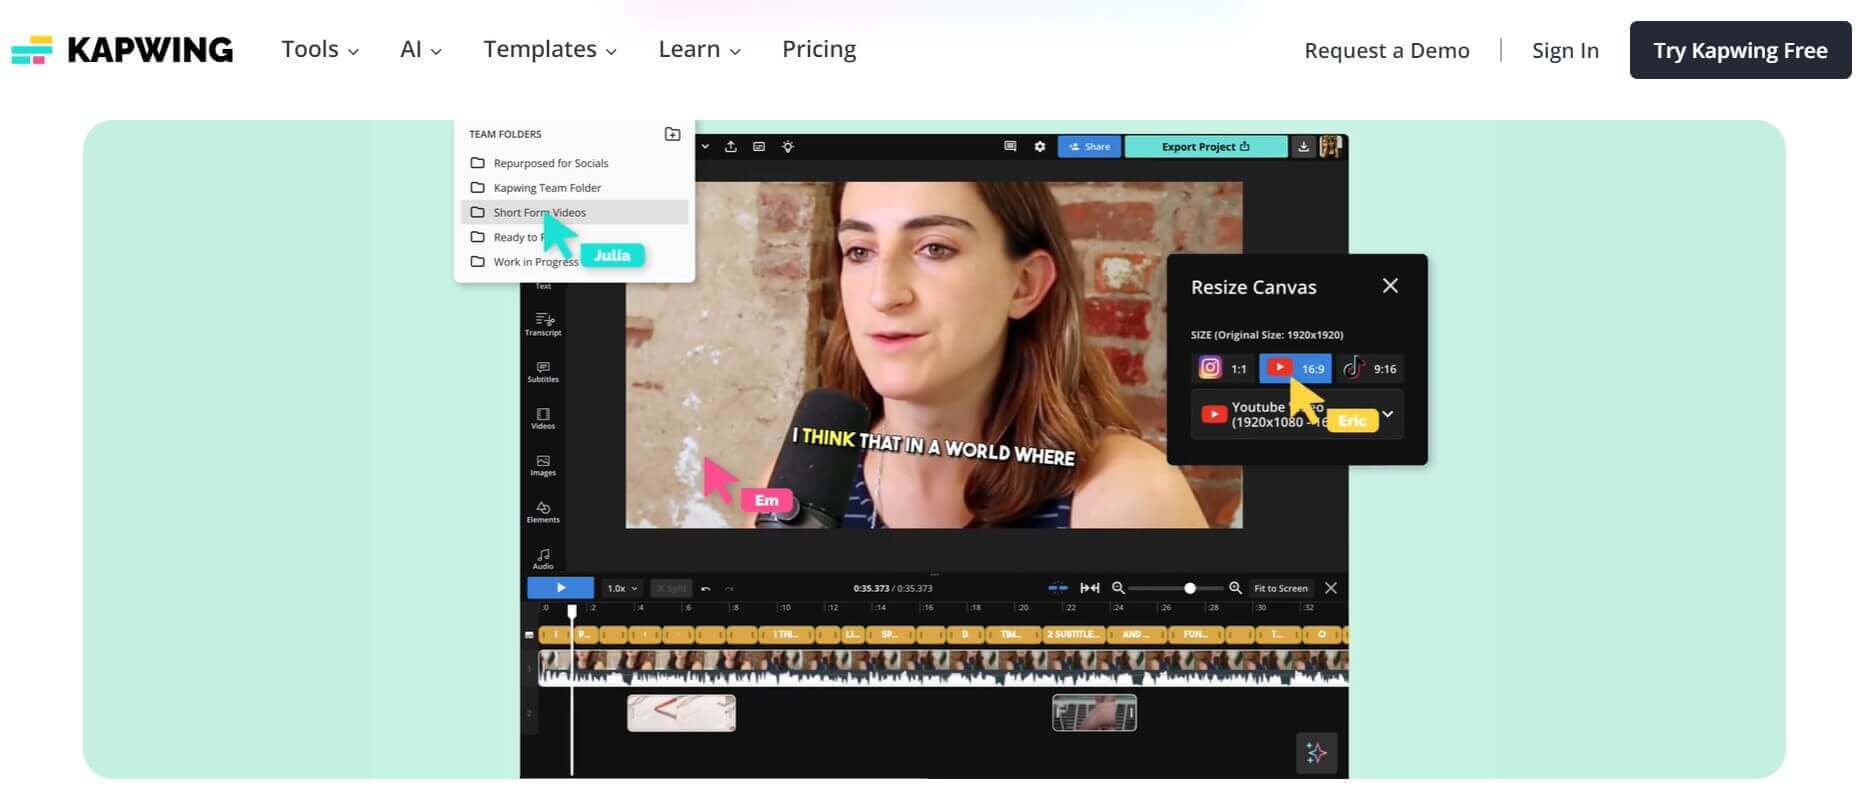Click the Export Project button

point(1206,147)
